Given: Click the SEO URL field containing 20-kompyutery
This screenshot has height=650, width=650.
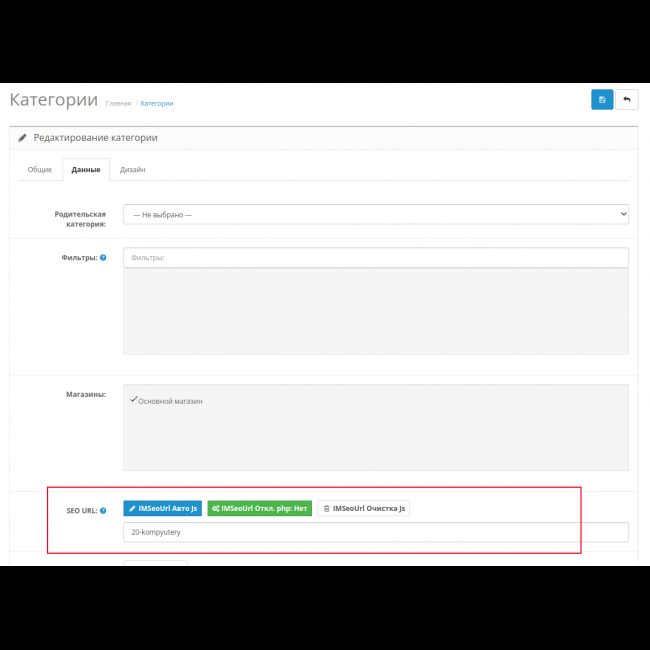Looking at the screenshot, I should [375, 533].
